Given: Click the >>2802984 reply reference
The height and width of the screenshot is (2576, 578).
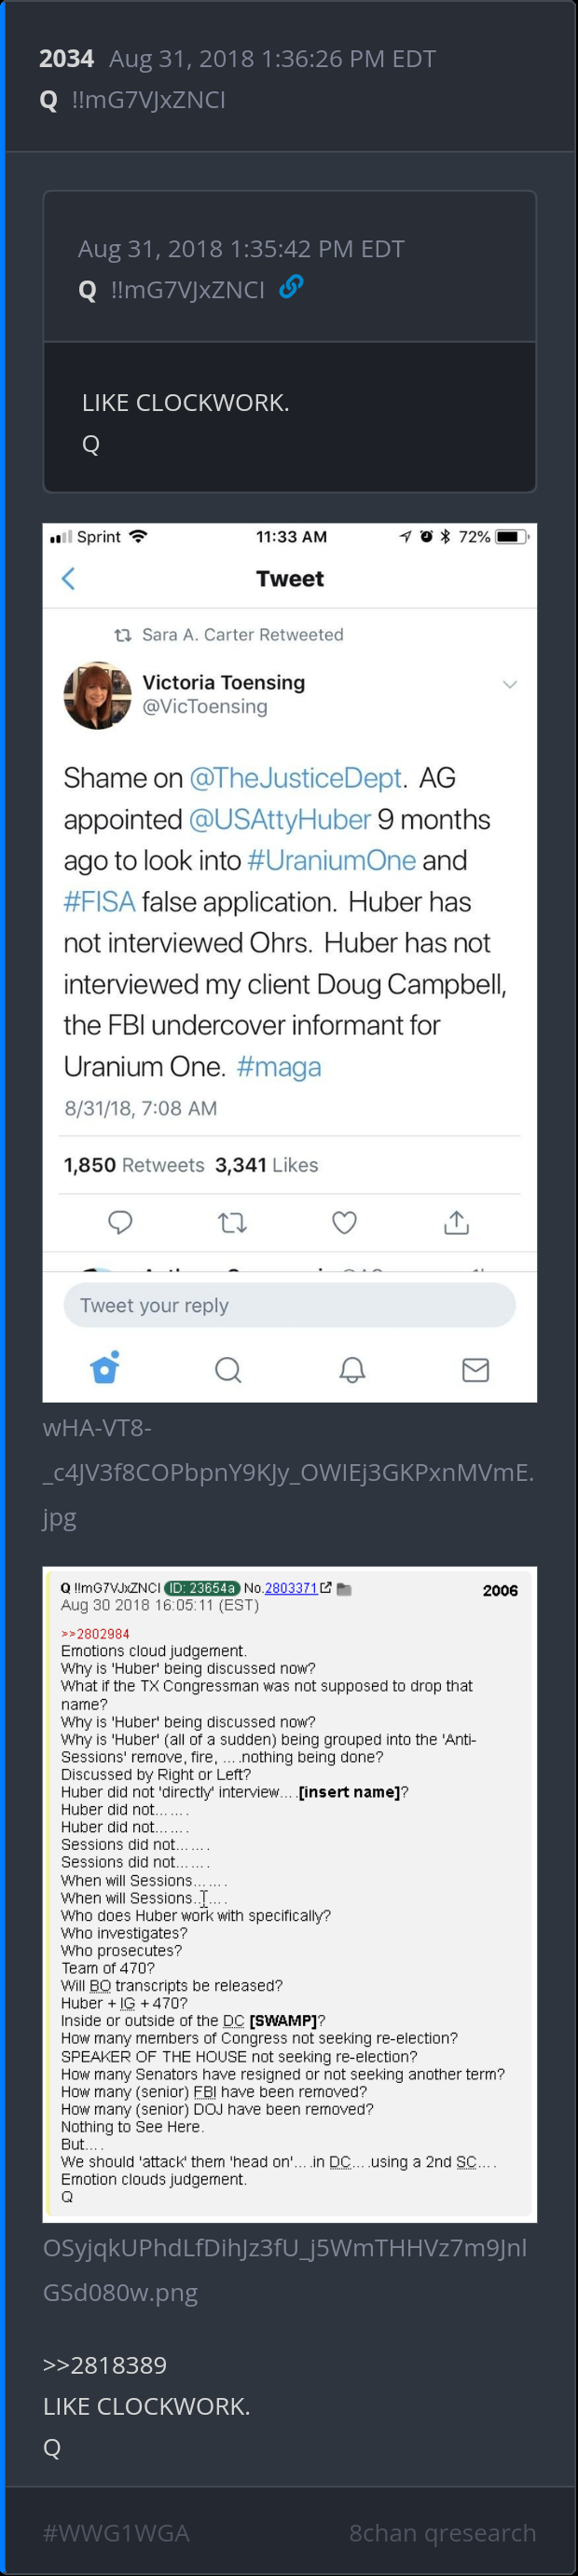Looking at the screenshot, I should pyautogui.click(x=95, y=1634).
